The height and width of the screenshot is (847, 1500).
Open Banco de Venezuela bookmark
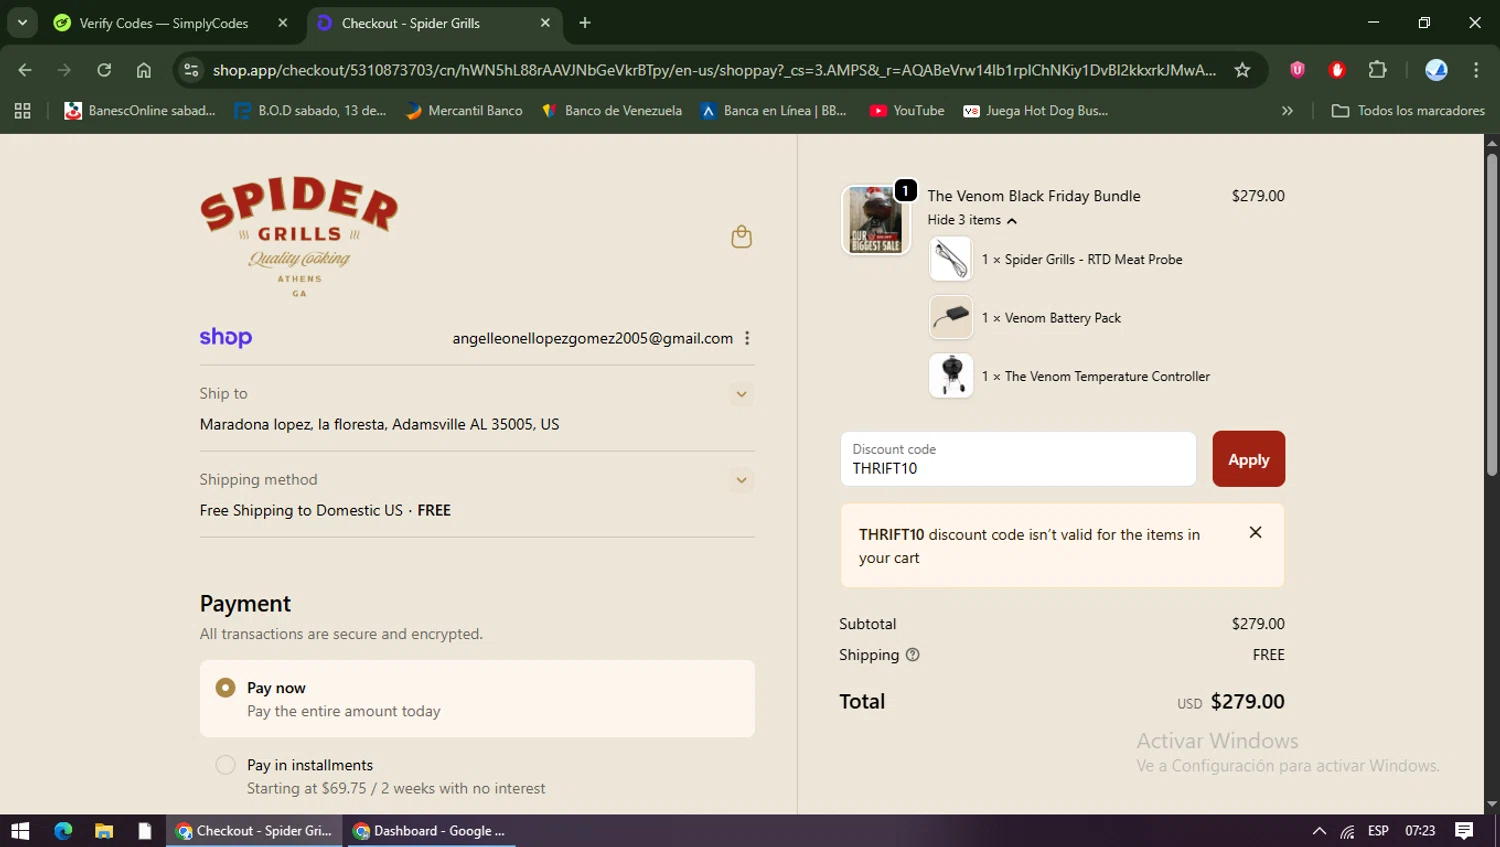pos(611,111)
